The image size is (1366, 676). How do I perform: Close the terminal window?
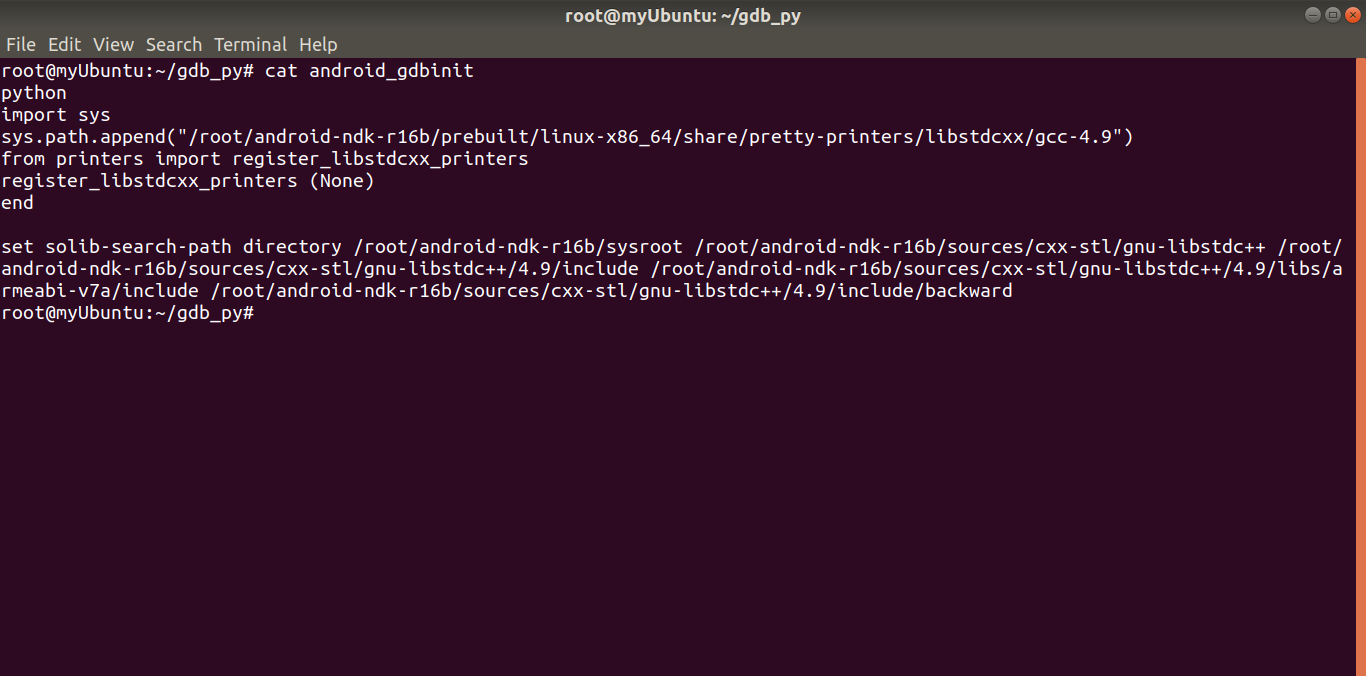[x=1351, y=15]
